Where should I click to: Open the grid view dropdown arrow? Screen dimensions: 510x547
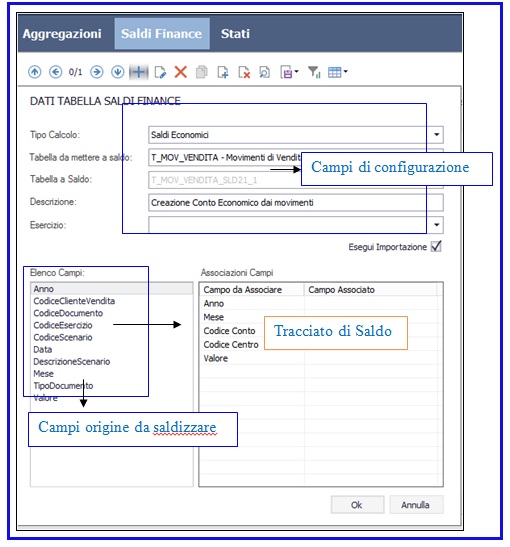pos(345,72)
